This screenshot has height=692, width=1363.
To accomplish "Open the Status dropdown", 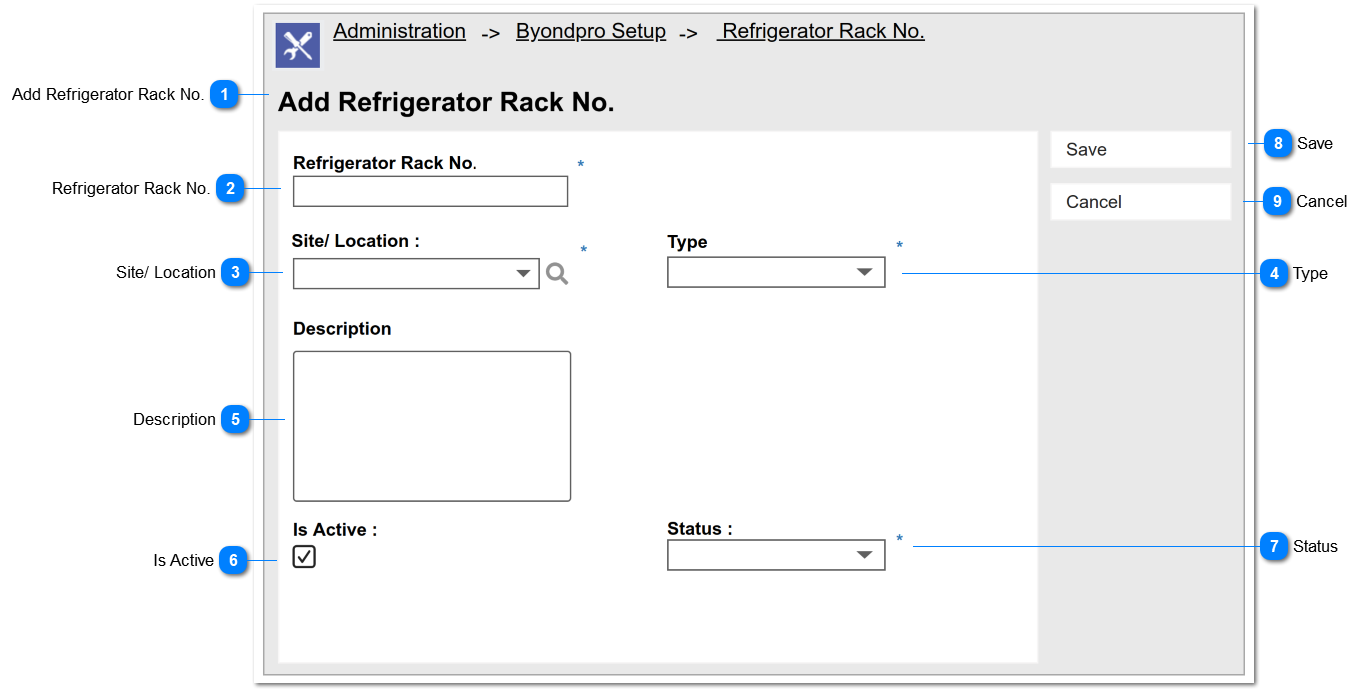I will 776,555.
